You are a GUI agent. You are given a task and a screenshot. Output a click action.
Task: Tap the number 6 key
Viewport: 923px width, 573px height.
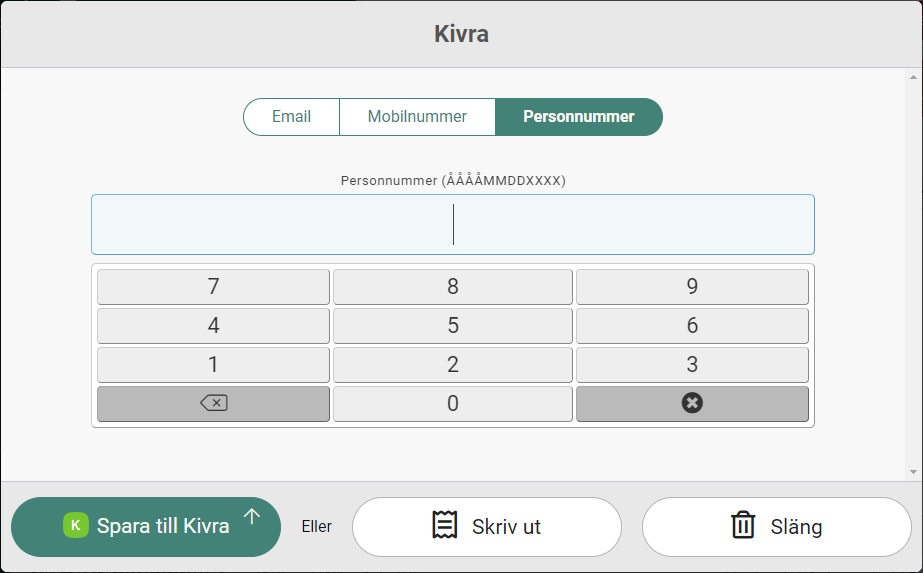point(692,326)
